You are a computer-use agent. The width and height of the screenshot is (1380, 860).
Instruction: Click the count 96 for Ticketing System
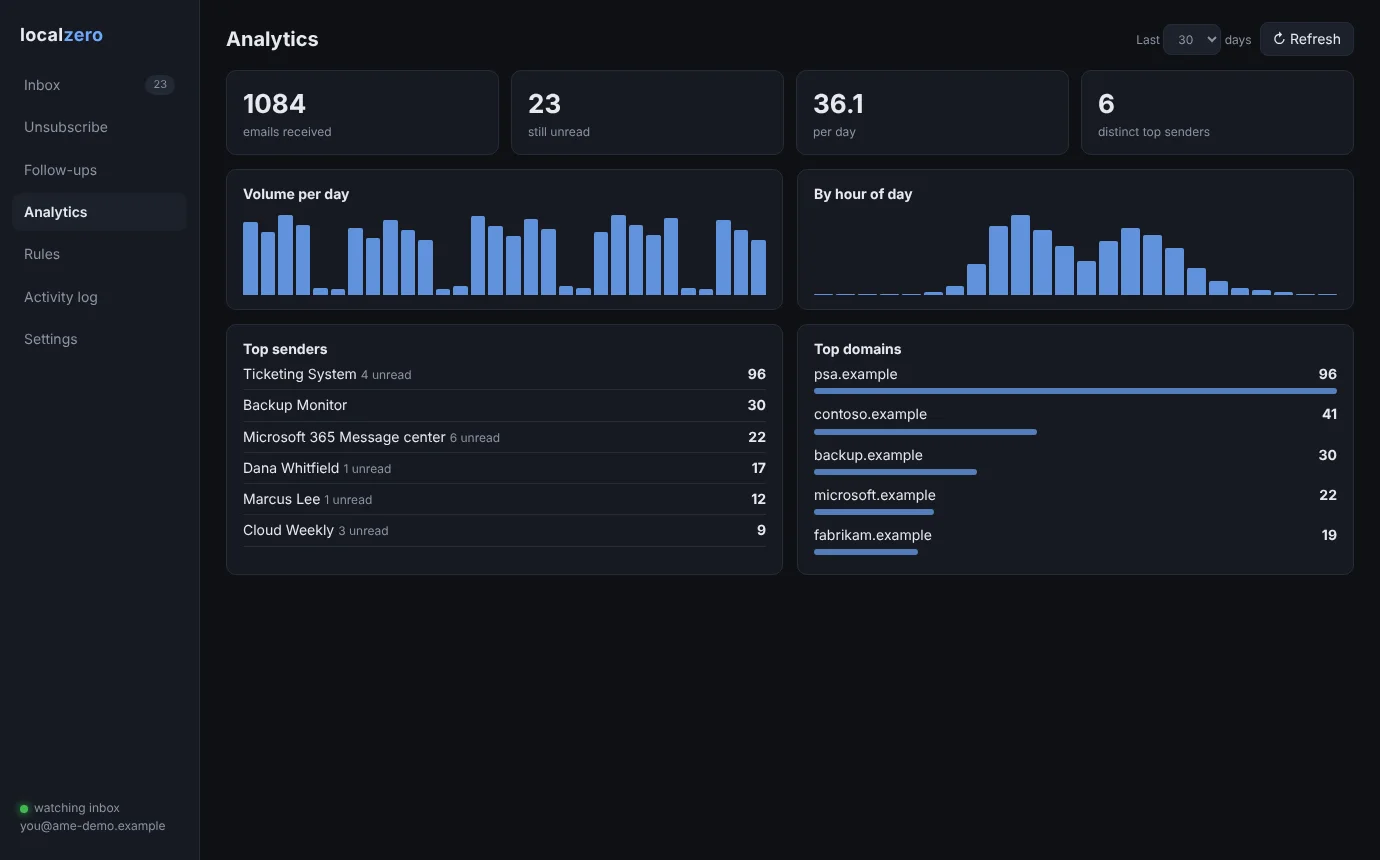[x=756, y=374]
